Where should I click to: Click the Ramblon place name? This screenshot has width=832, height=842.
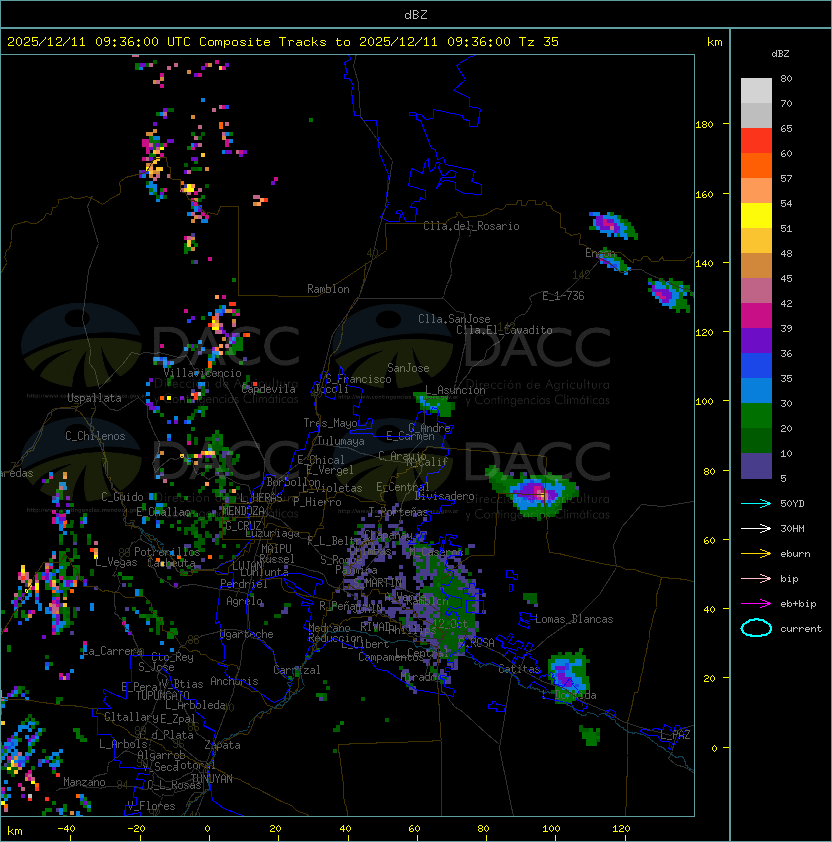328,289
